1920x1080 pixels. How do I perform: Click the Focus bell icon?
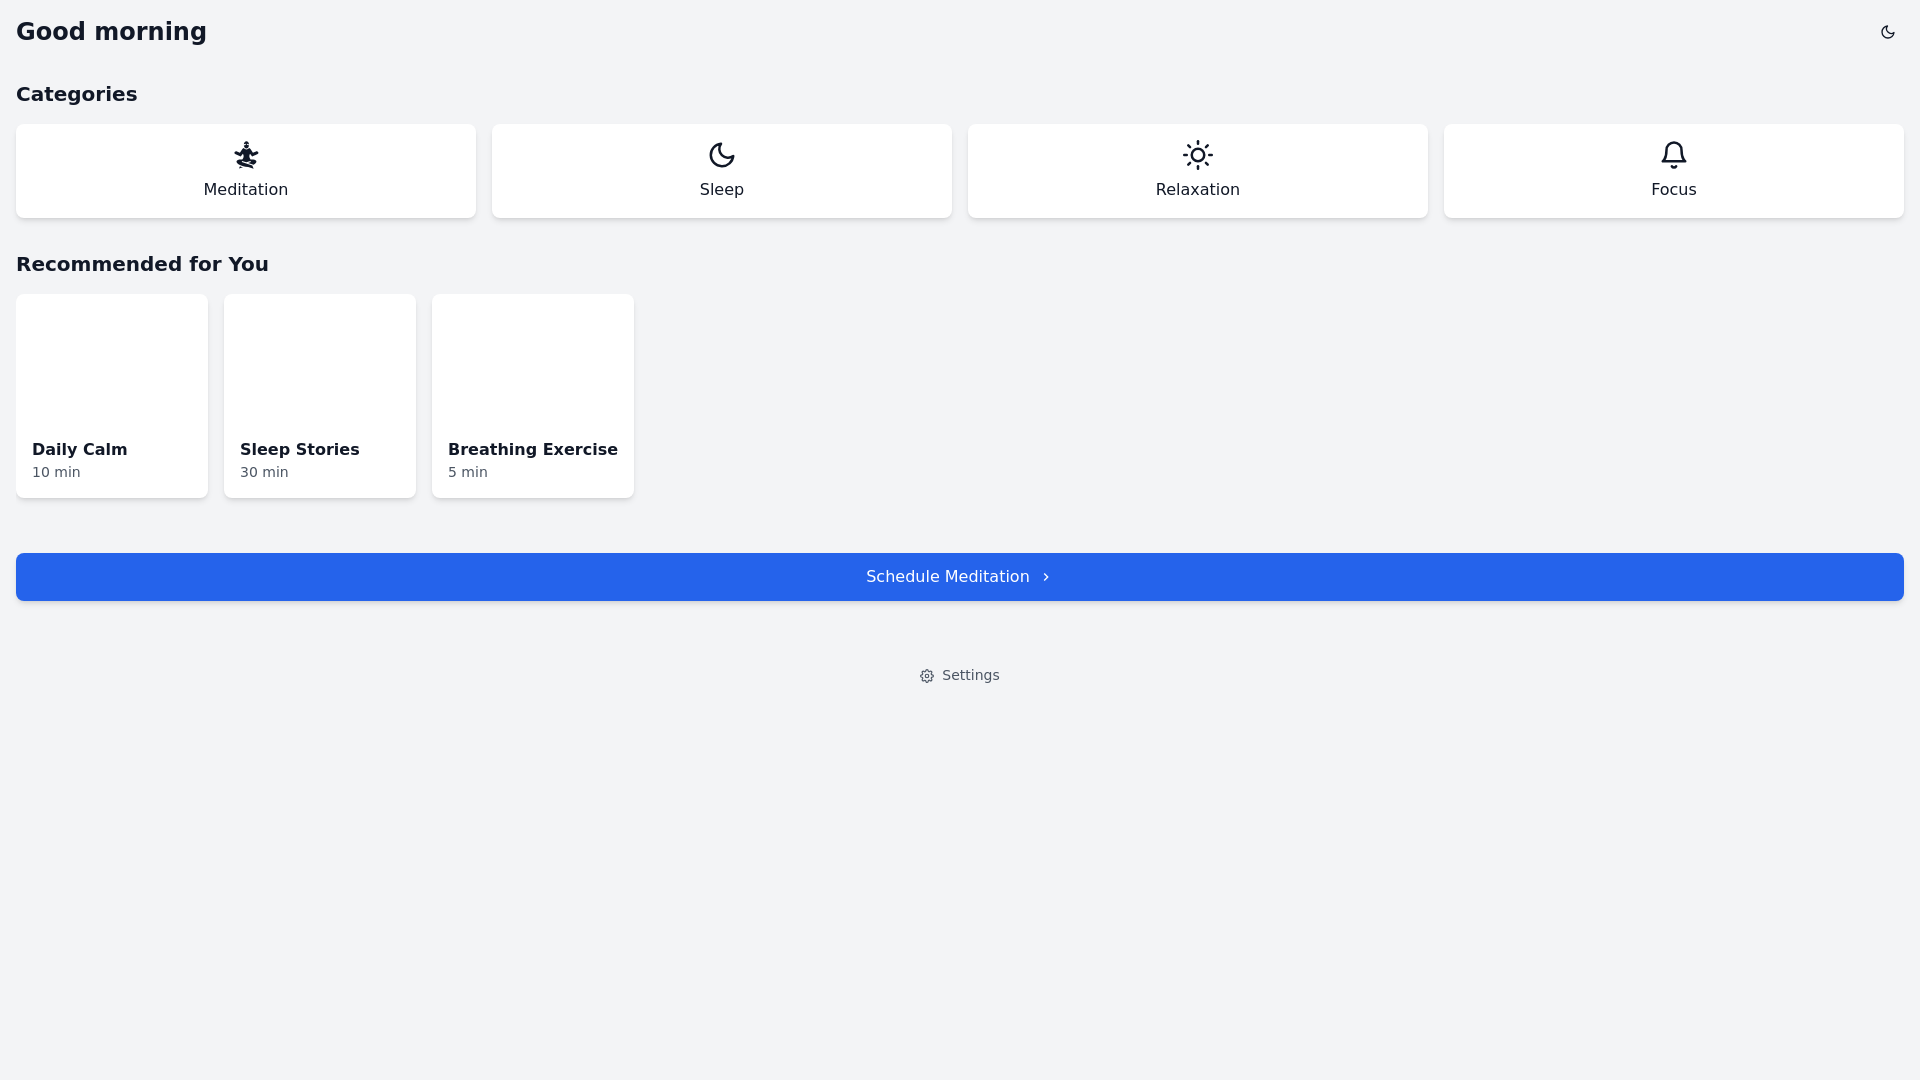tap(1673, 155)
